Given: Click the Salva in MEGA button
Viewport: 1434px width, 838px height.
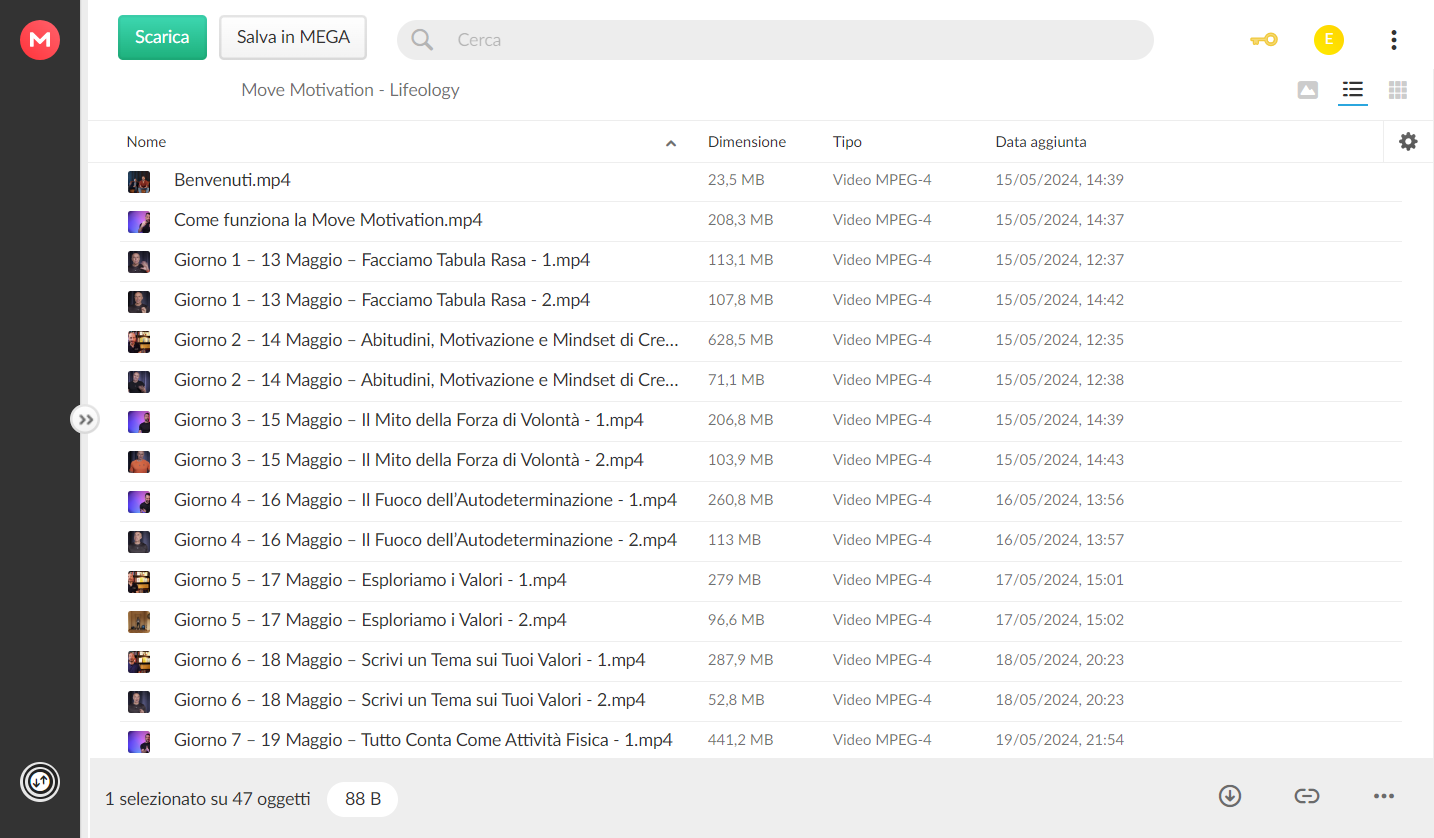Looking at the screenshot, I should point(293,37).
